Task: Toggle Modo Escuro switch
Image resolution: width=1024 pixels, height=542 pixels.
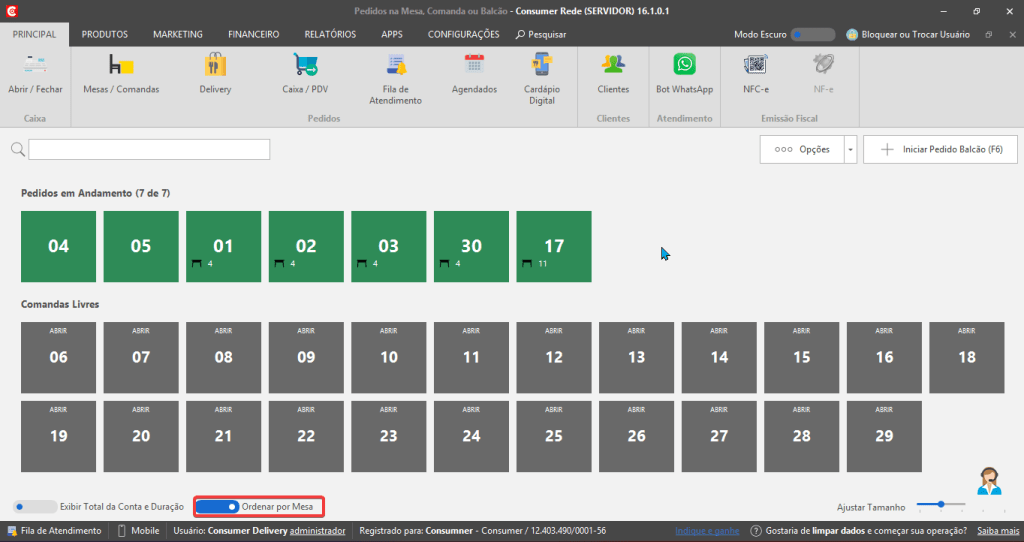Action: tap(812, 35)
